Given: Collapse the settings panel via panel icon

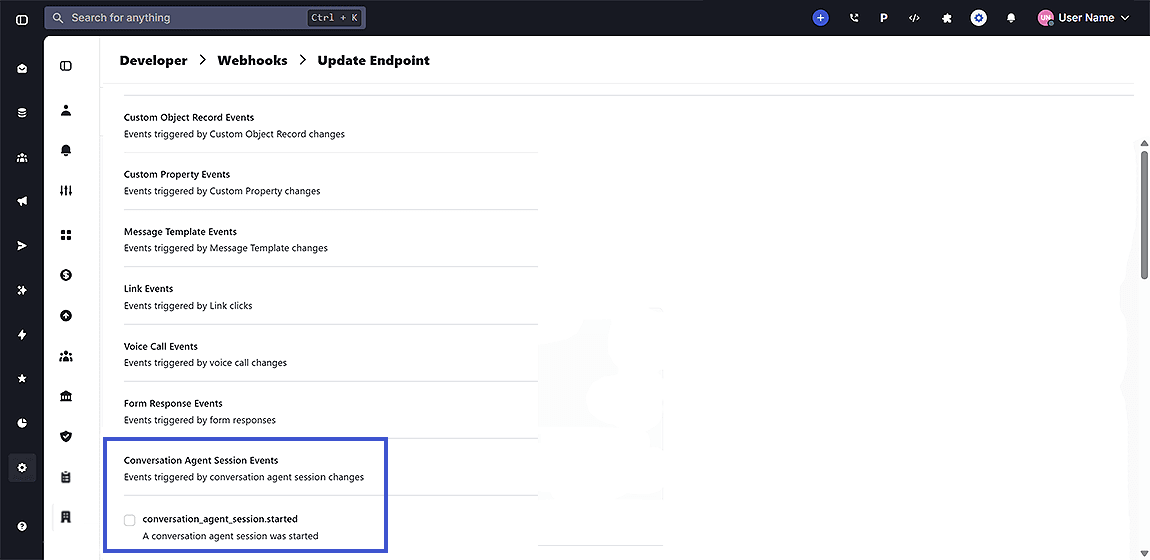Looking at the screenshot, I should pos(66,66).
